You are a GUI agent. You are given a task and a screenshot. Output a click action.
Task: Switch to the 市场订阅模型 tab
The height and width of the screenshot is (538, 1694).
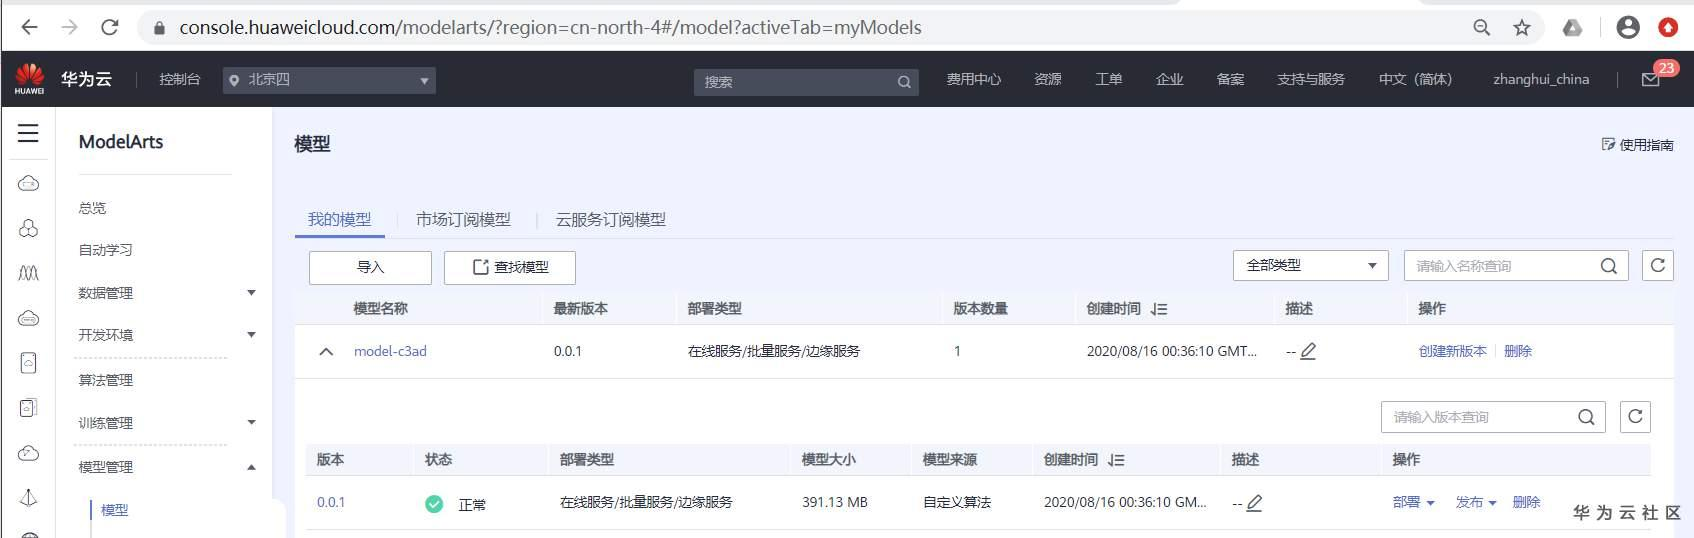463,220
